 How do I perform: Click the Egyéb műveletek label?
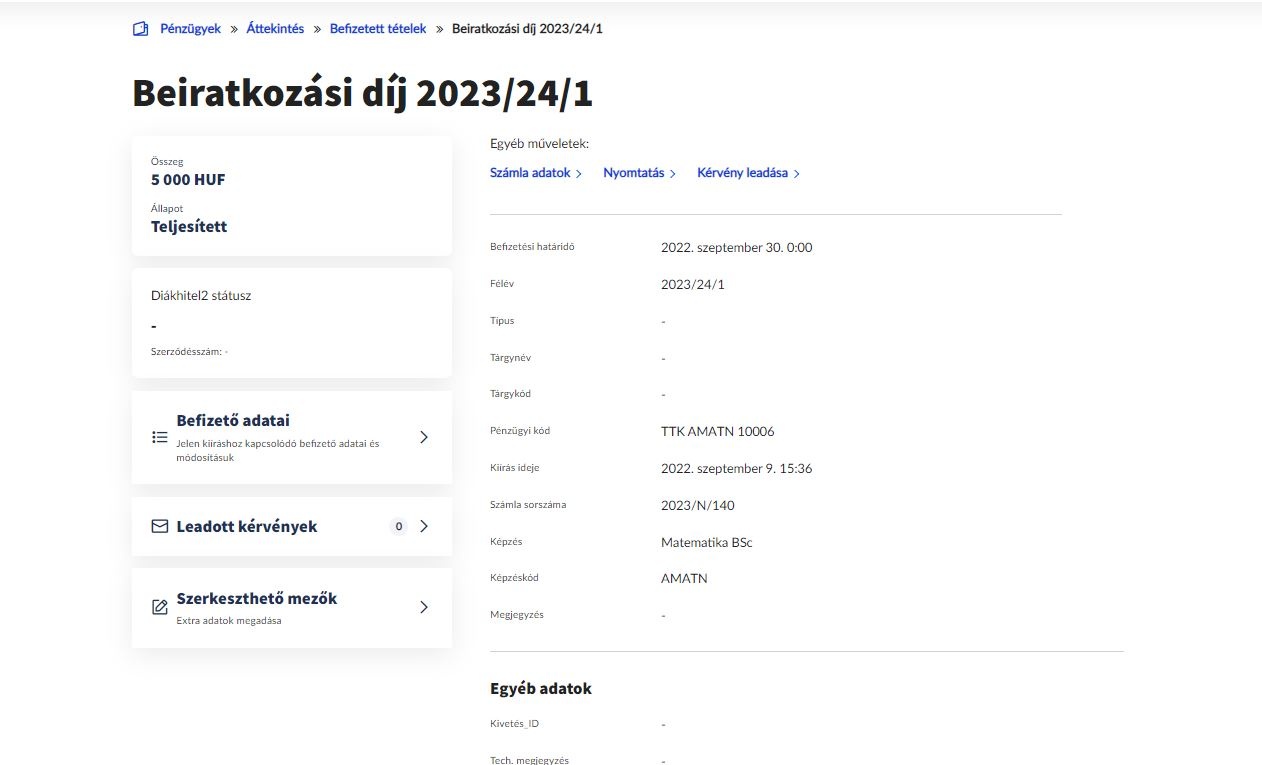(540, 144)
